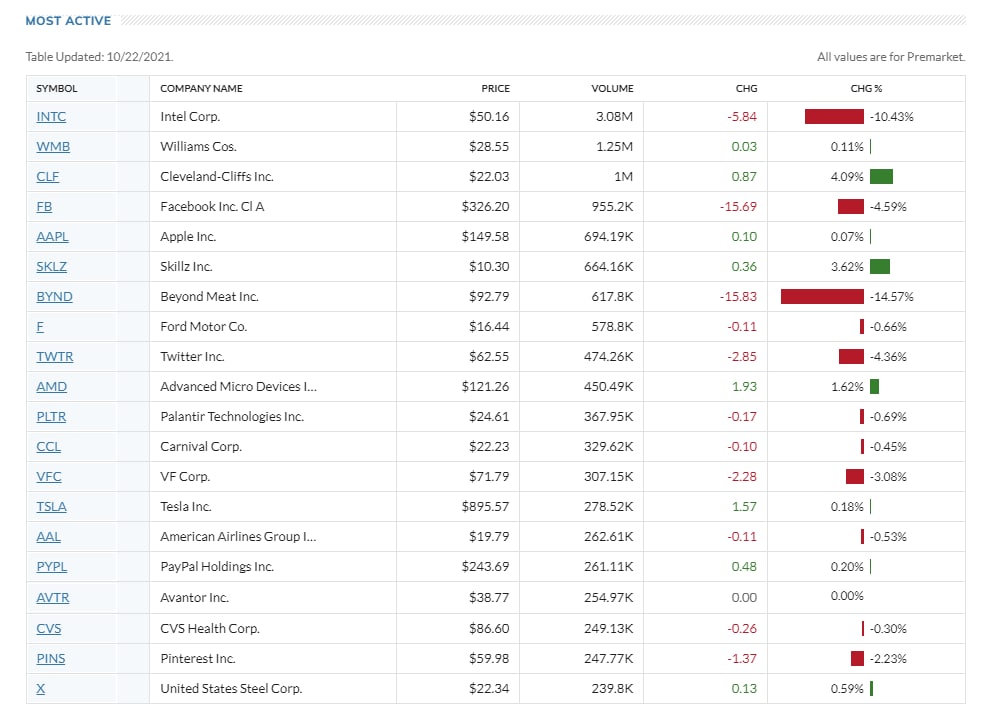Open the TWTR symbol link
Viewport: 990px width, 719px height.
[55, 357]
